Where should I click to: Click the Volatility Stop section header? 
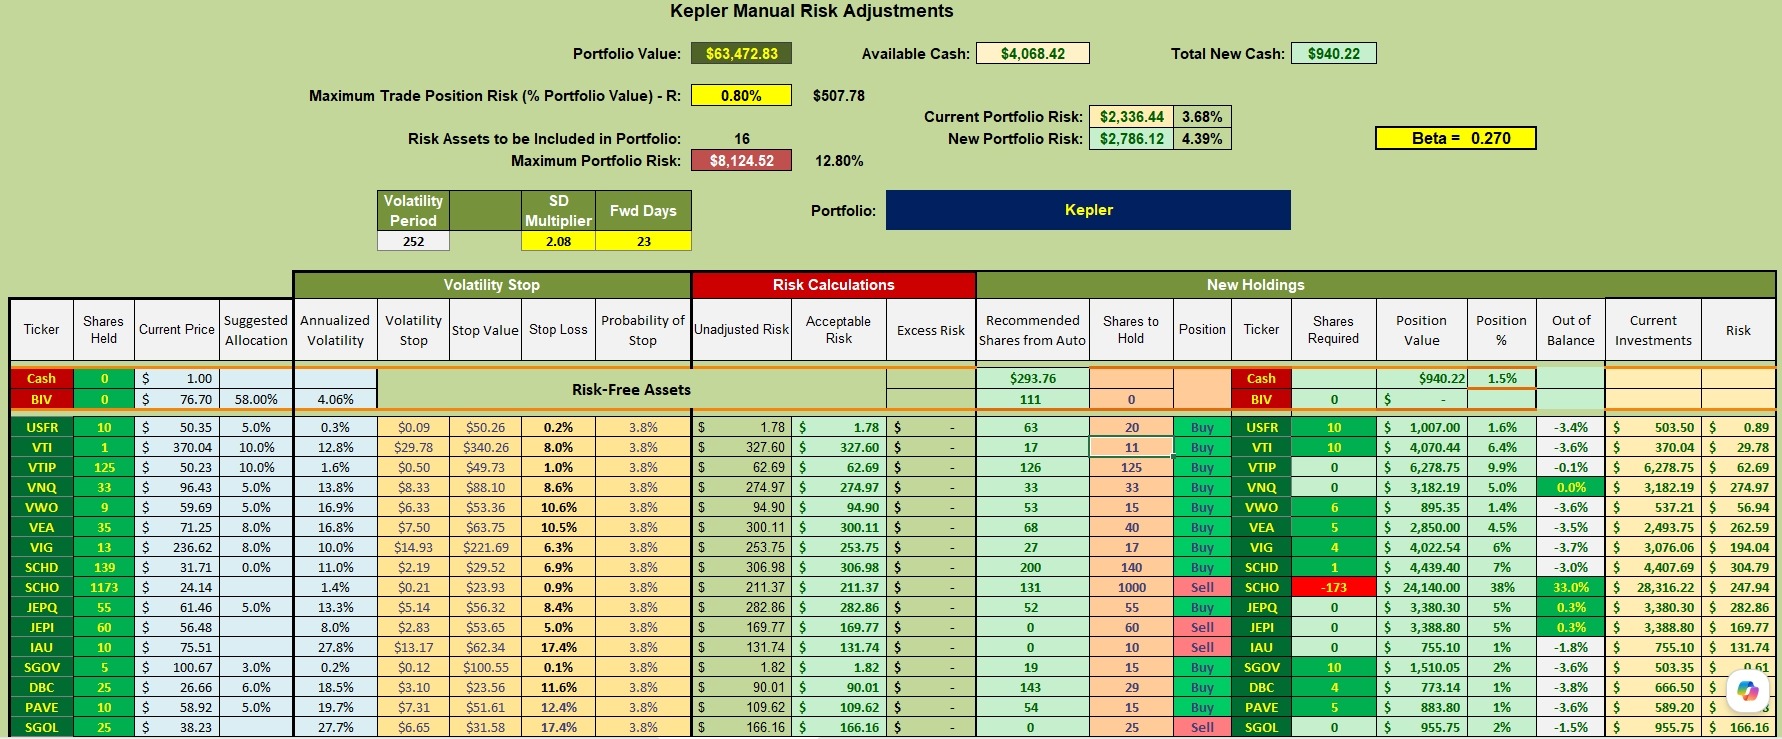point(491,285)
